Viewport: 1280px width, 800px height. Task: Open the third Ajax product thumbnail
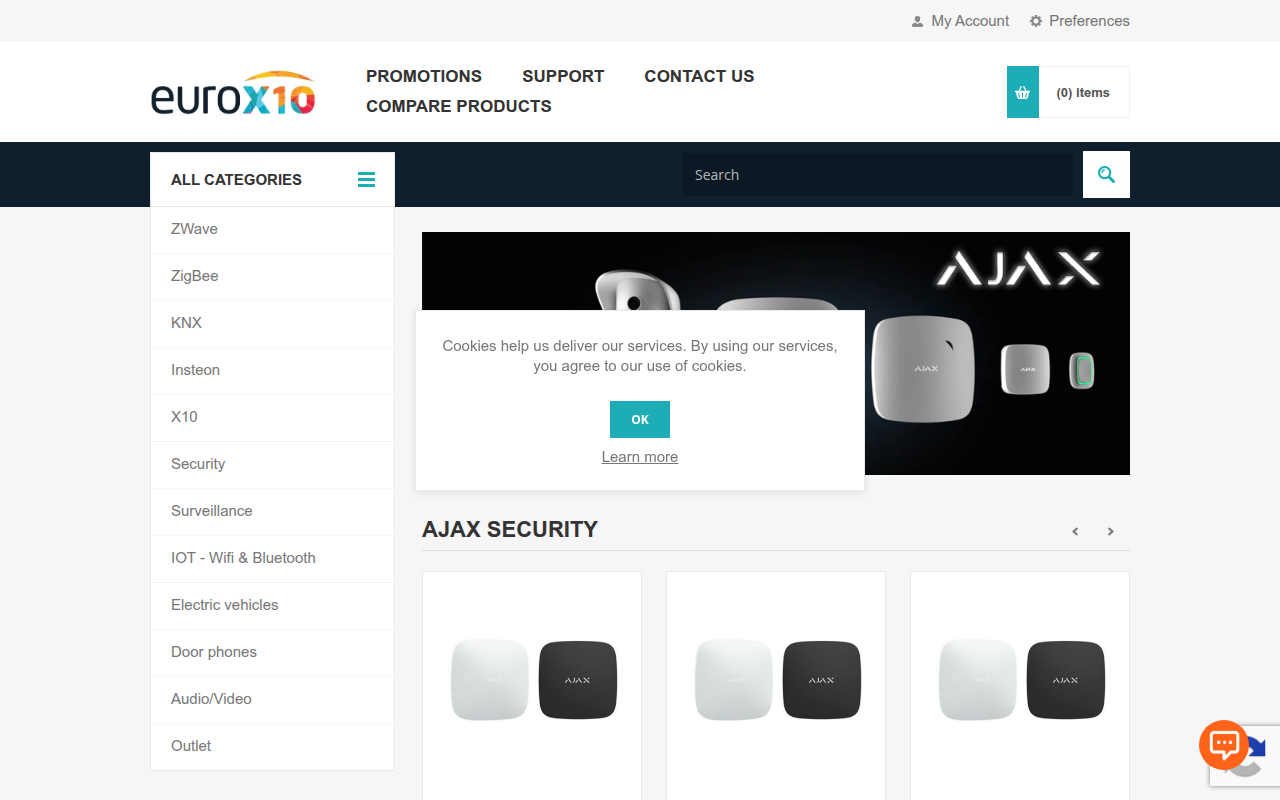tap(1020, 680)
